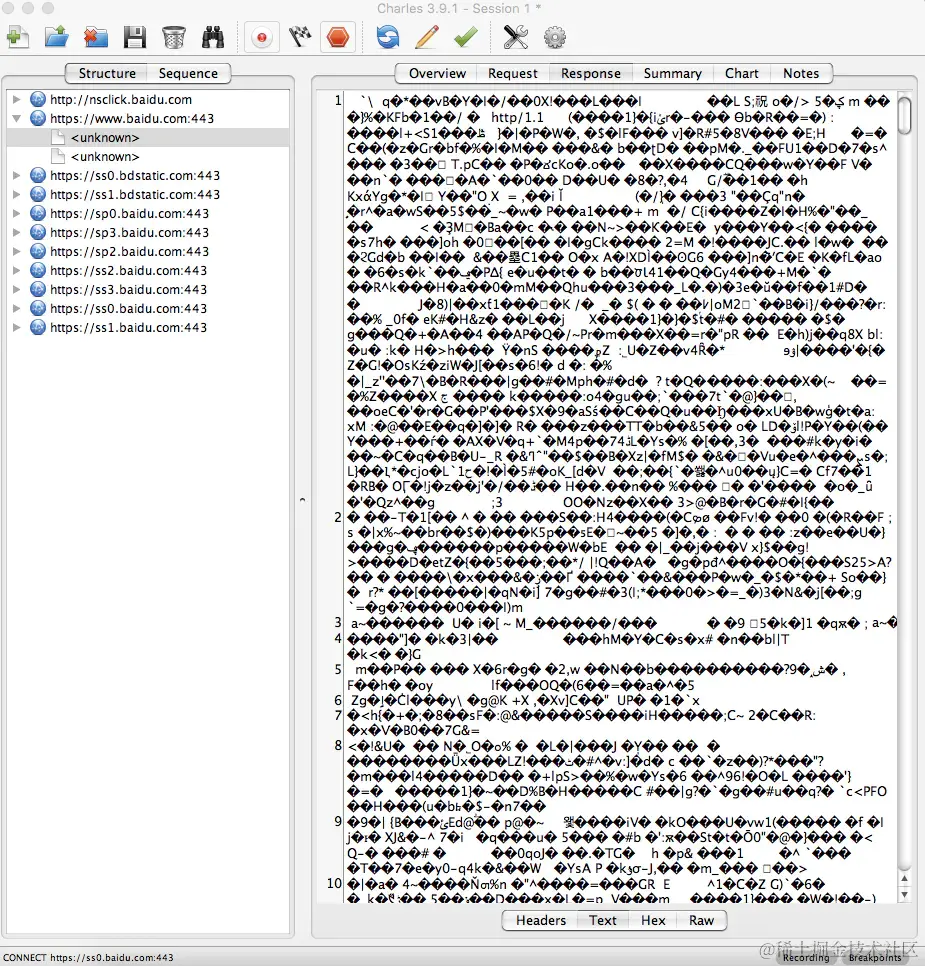
Task: Click globe icon for ss1.baidu.com:443
Action: click(38, 328)
